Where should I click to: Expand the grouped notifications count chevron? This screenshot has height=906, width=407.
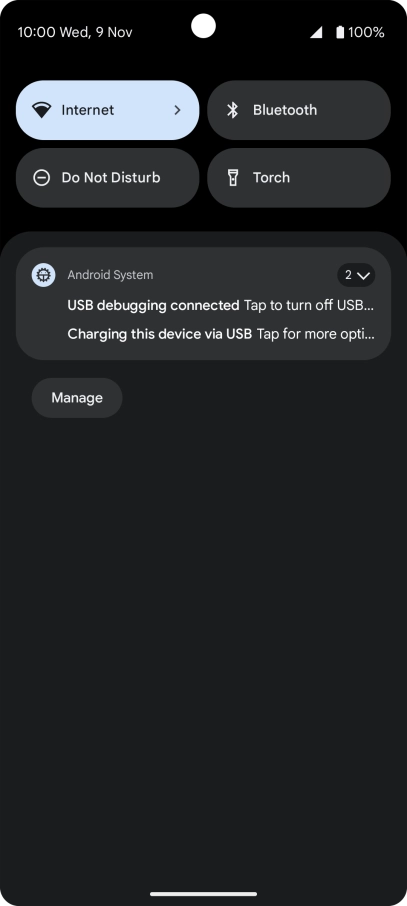click(356, 275)
